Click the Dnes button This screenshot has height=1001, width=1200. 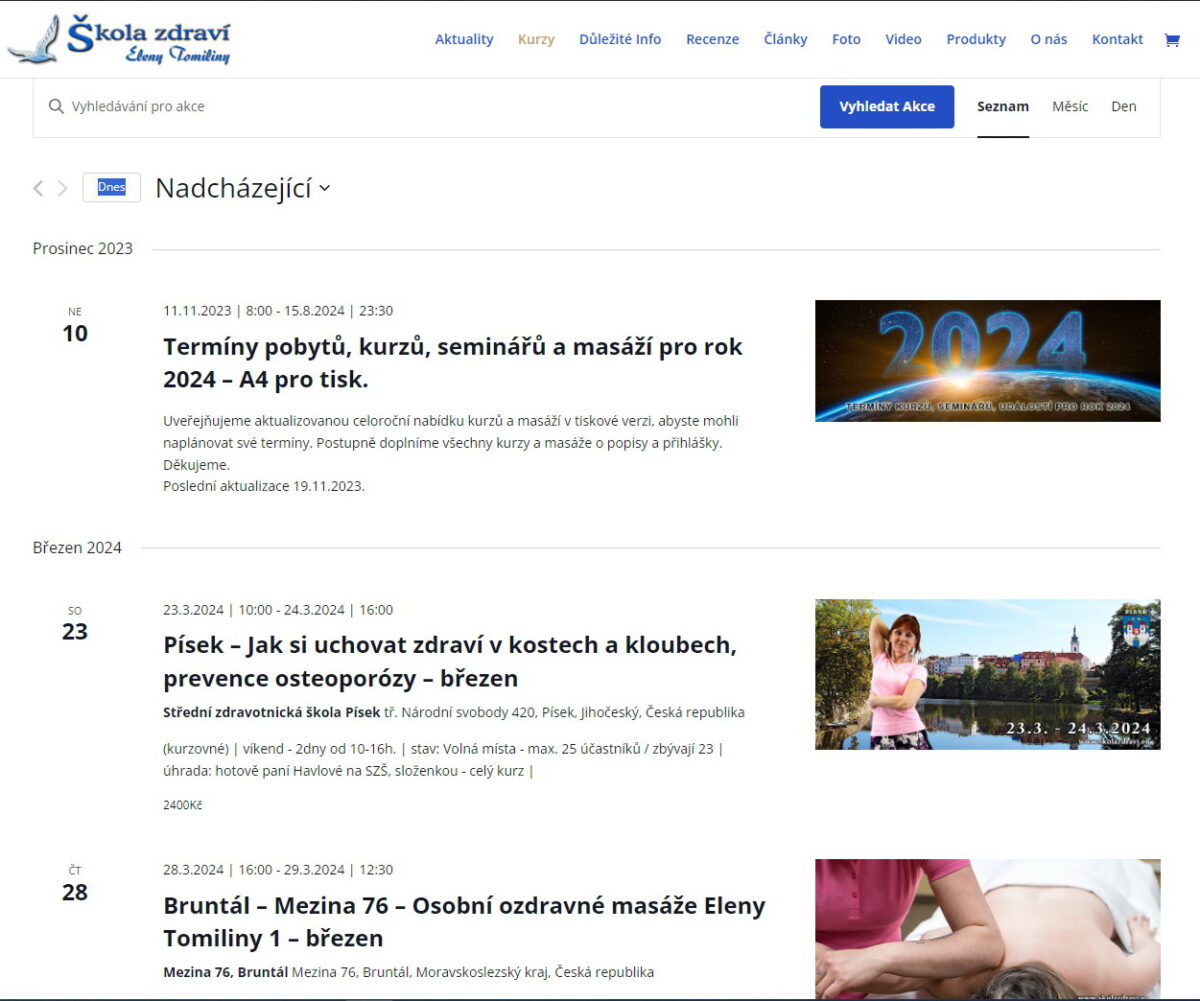click(111, 188)
